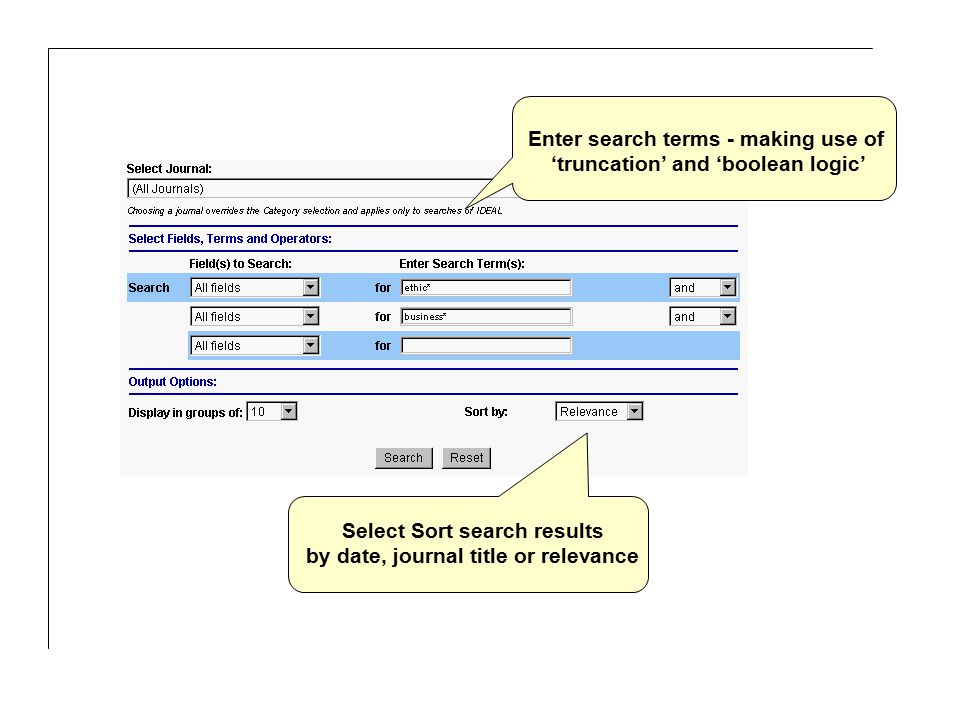Click the 'Field(s) to Search:' label
This screenshot has width=960, height=720.
tap(240, 264)
